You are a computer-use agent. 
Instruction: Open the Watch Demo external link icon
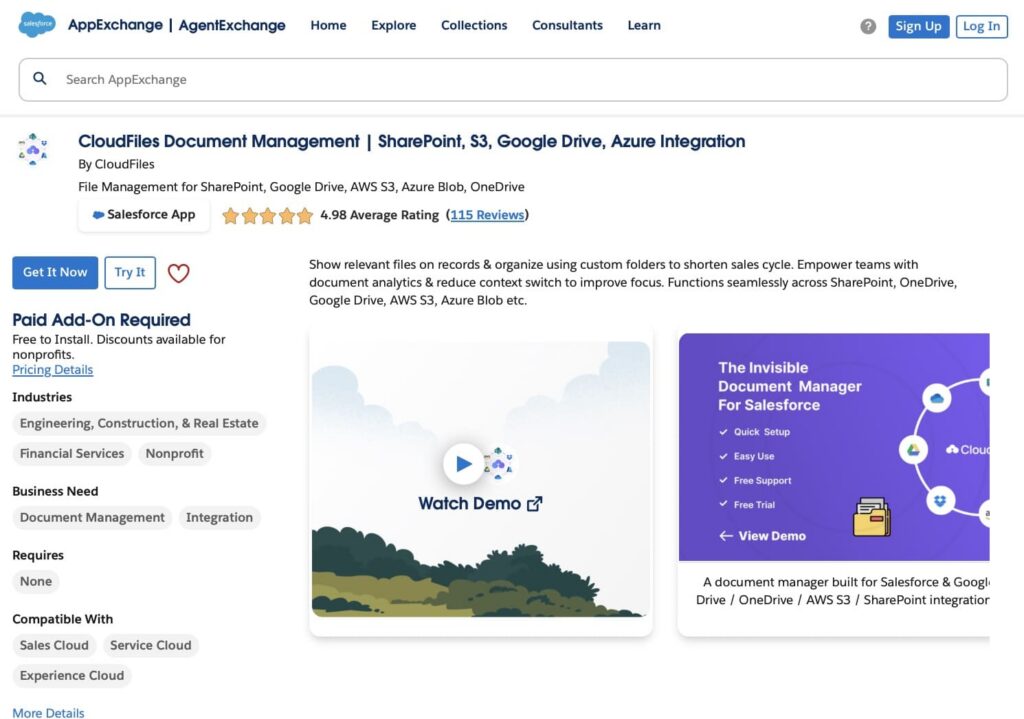tap(535, 504)
